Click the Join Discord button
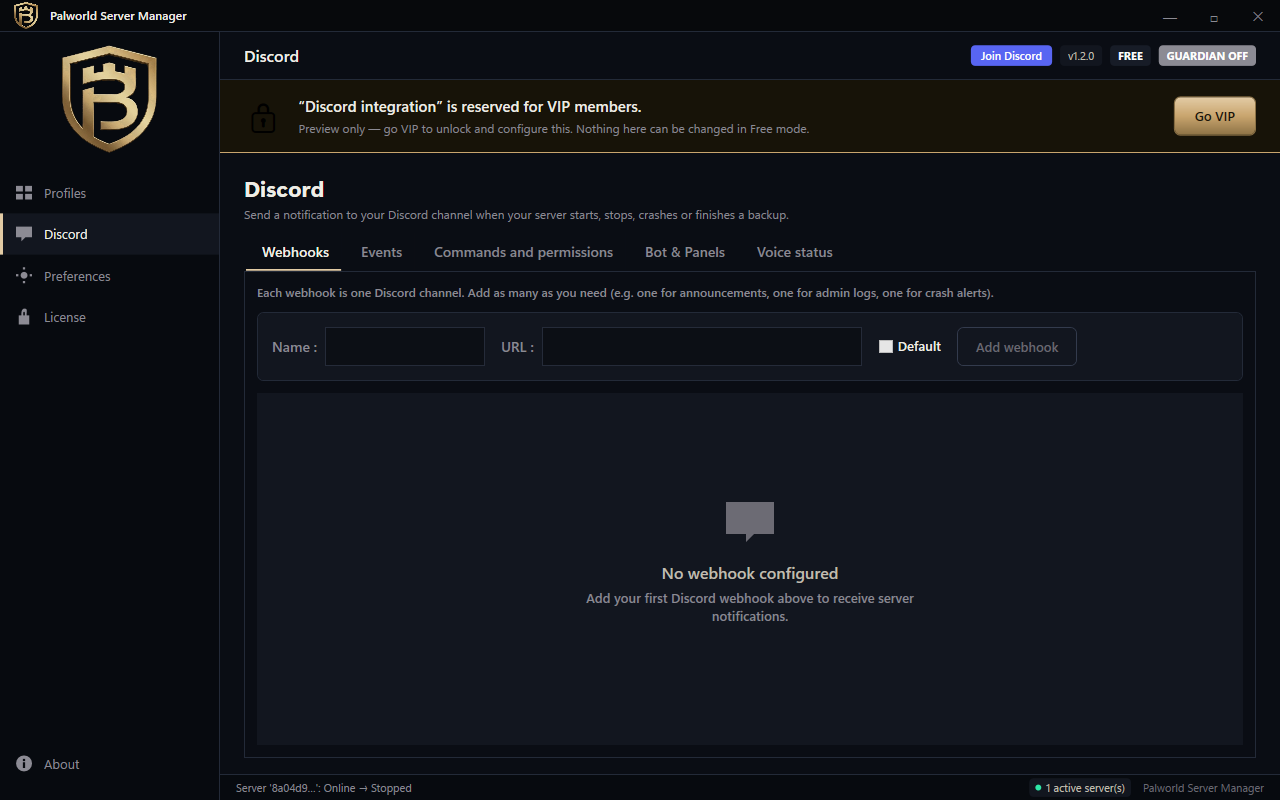 (x=1011, y=56)
